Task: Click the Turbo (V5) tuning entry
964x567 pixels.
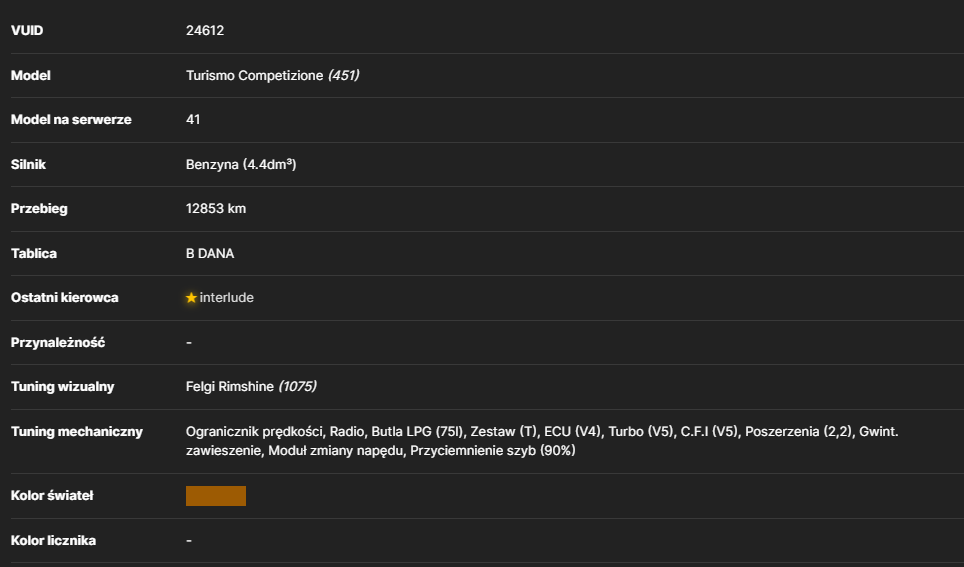Action: [x=641, y=432]
